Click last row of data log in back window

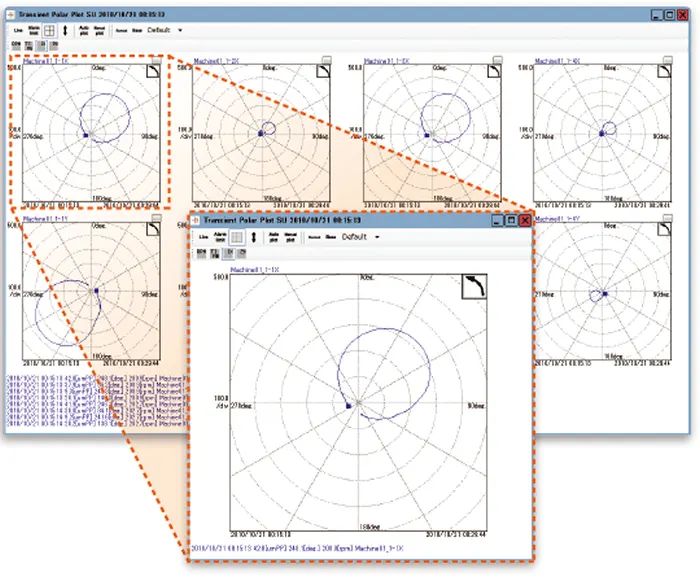pyautogui.click(x=96, y=423)
